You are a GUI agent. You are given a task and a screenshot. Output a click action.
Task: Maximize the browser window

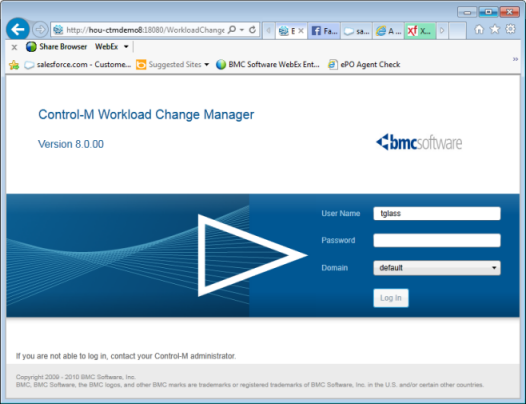click(488, 12)
